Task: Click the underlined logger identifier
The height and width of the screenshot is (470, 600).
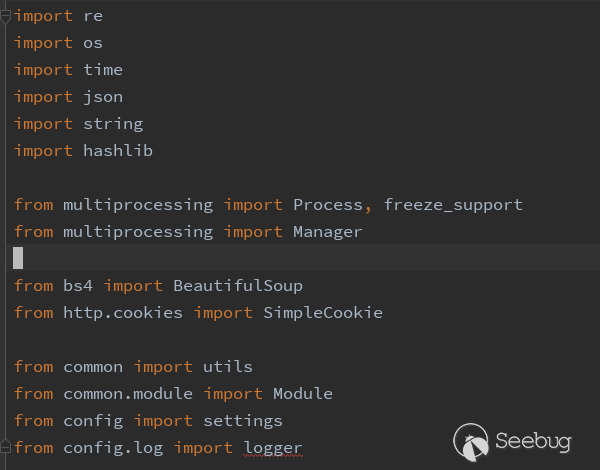Action: 273,448
